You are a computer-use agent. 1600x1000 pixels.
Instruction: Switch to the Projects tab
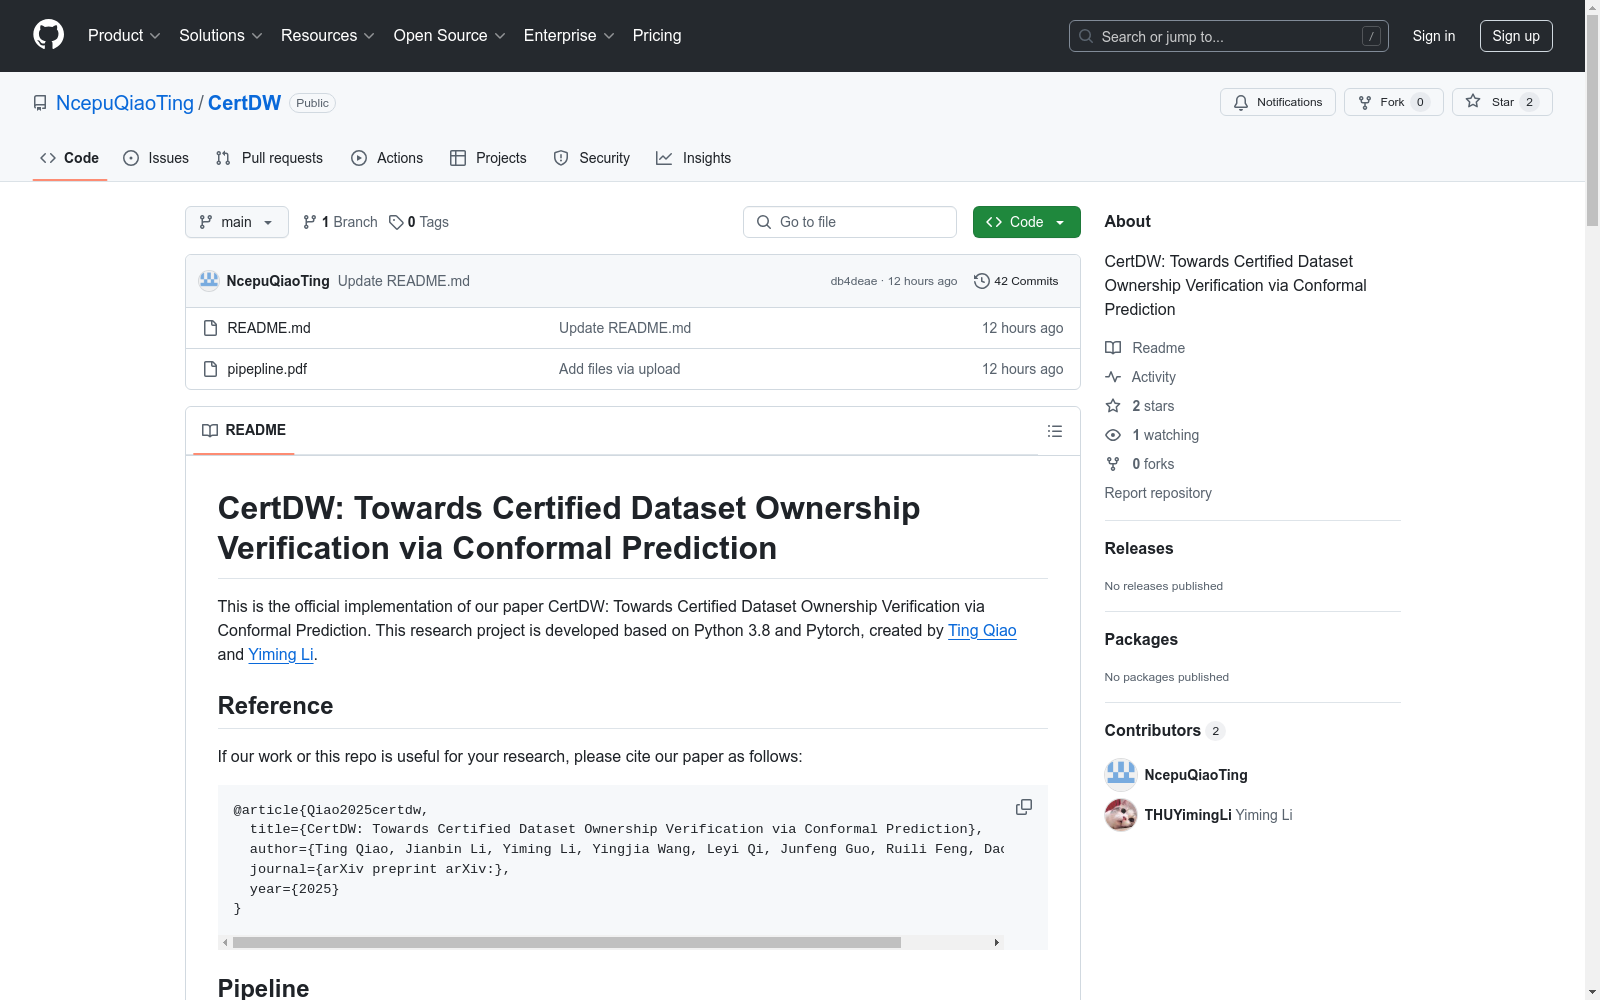488,158
